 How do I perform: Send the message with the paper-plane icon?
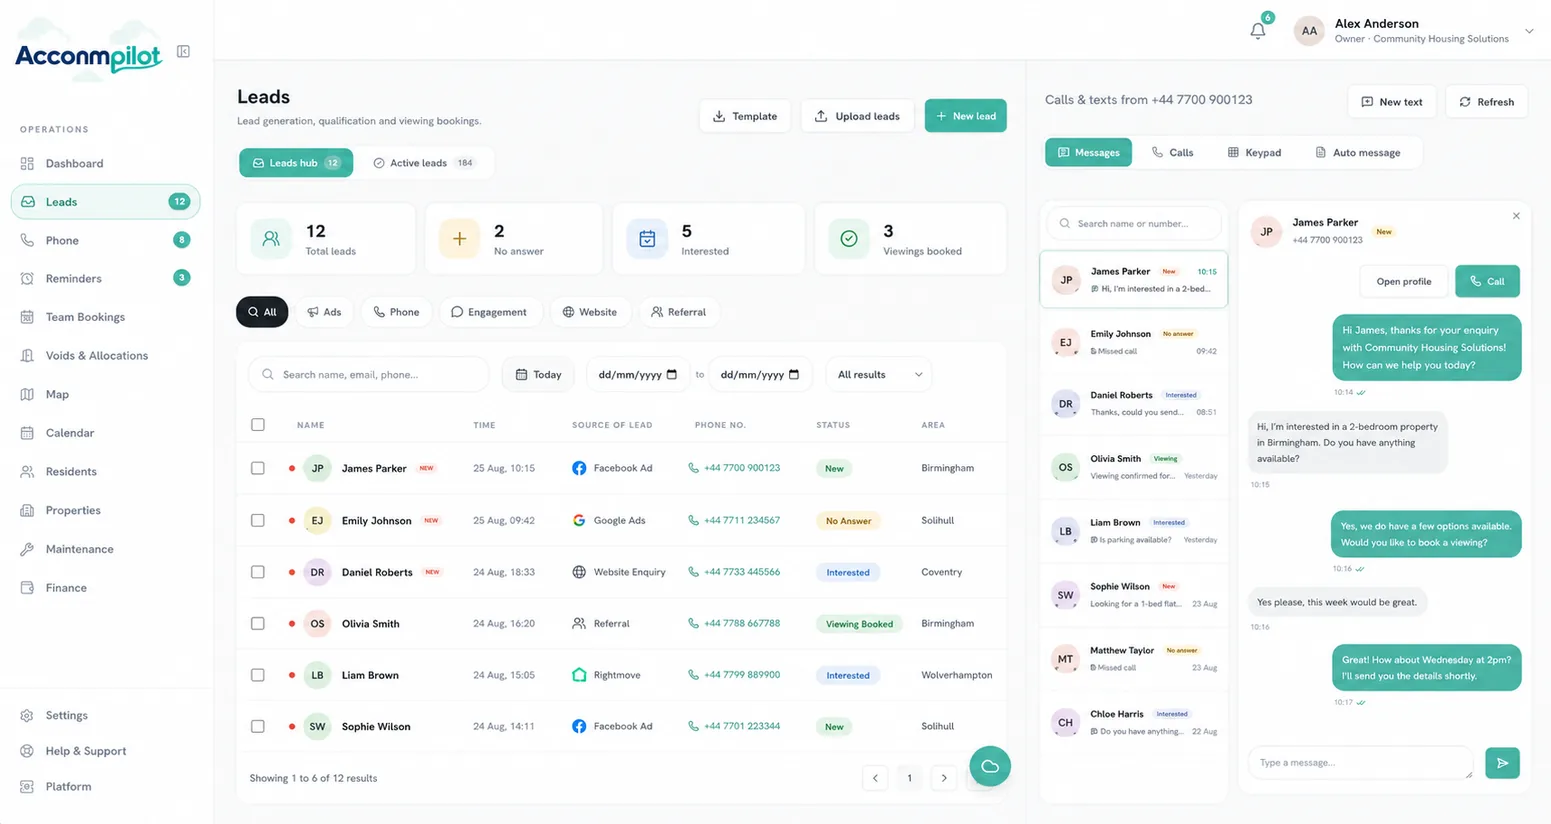pyautogui.click(x=1502, y=763)
